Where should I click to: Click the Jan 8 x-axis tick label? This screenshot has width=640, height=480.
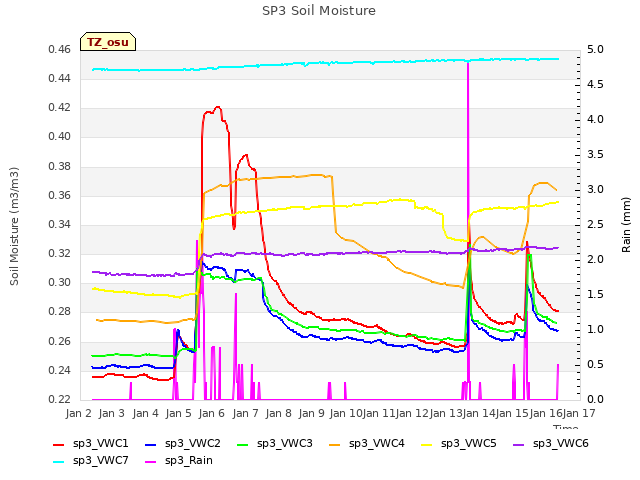278,413
